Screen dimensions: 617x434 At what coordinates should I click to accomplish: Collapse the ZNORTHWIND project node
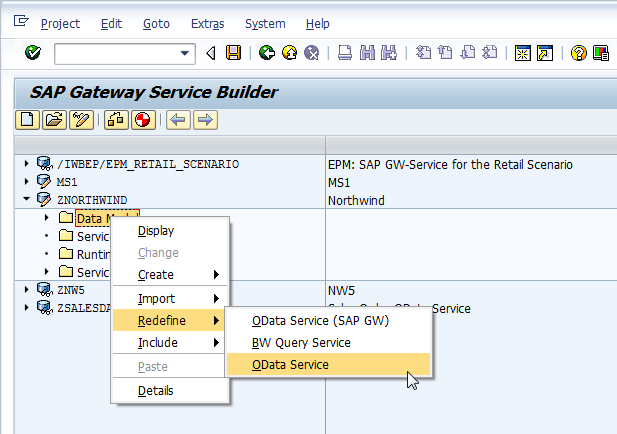tap(26, 199)
